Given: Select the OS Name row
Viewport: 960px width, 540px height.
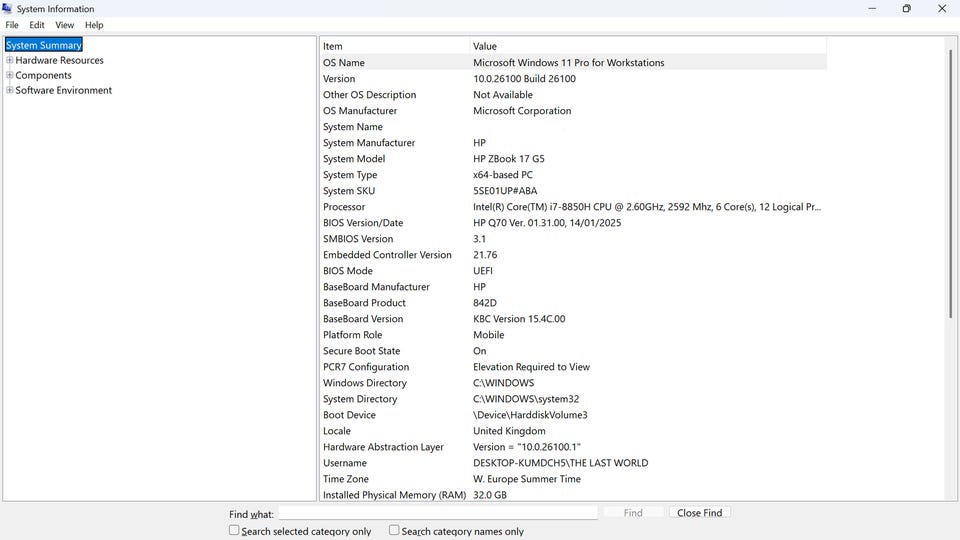Looking at the screenshot, I should click(573, 62).
